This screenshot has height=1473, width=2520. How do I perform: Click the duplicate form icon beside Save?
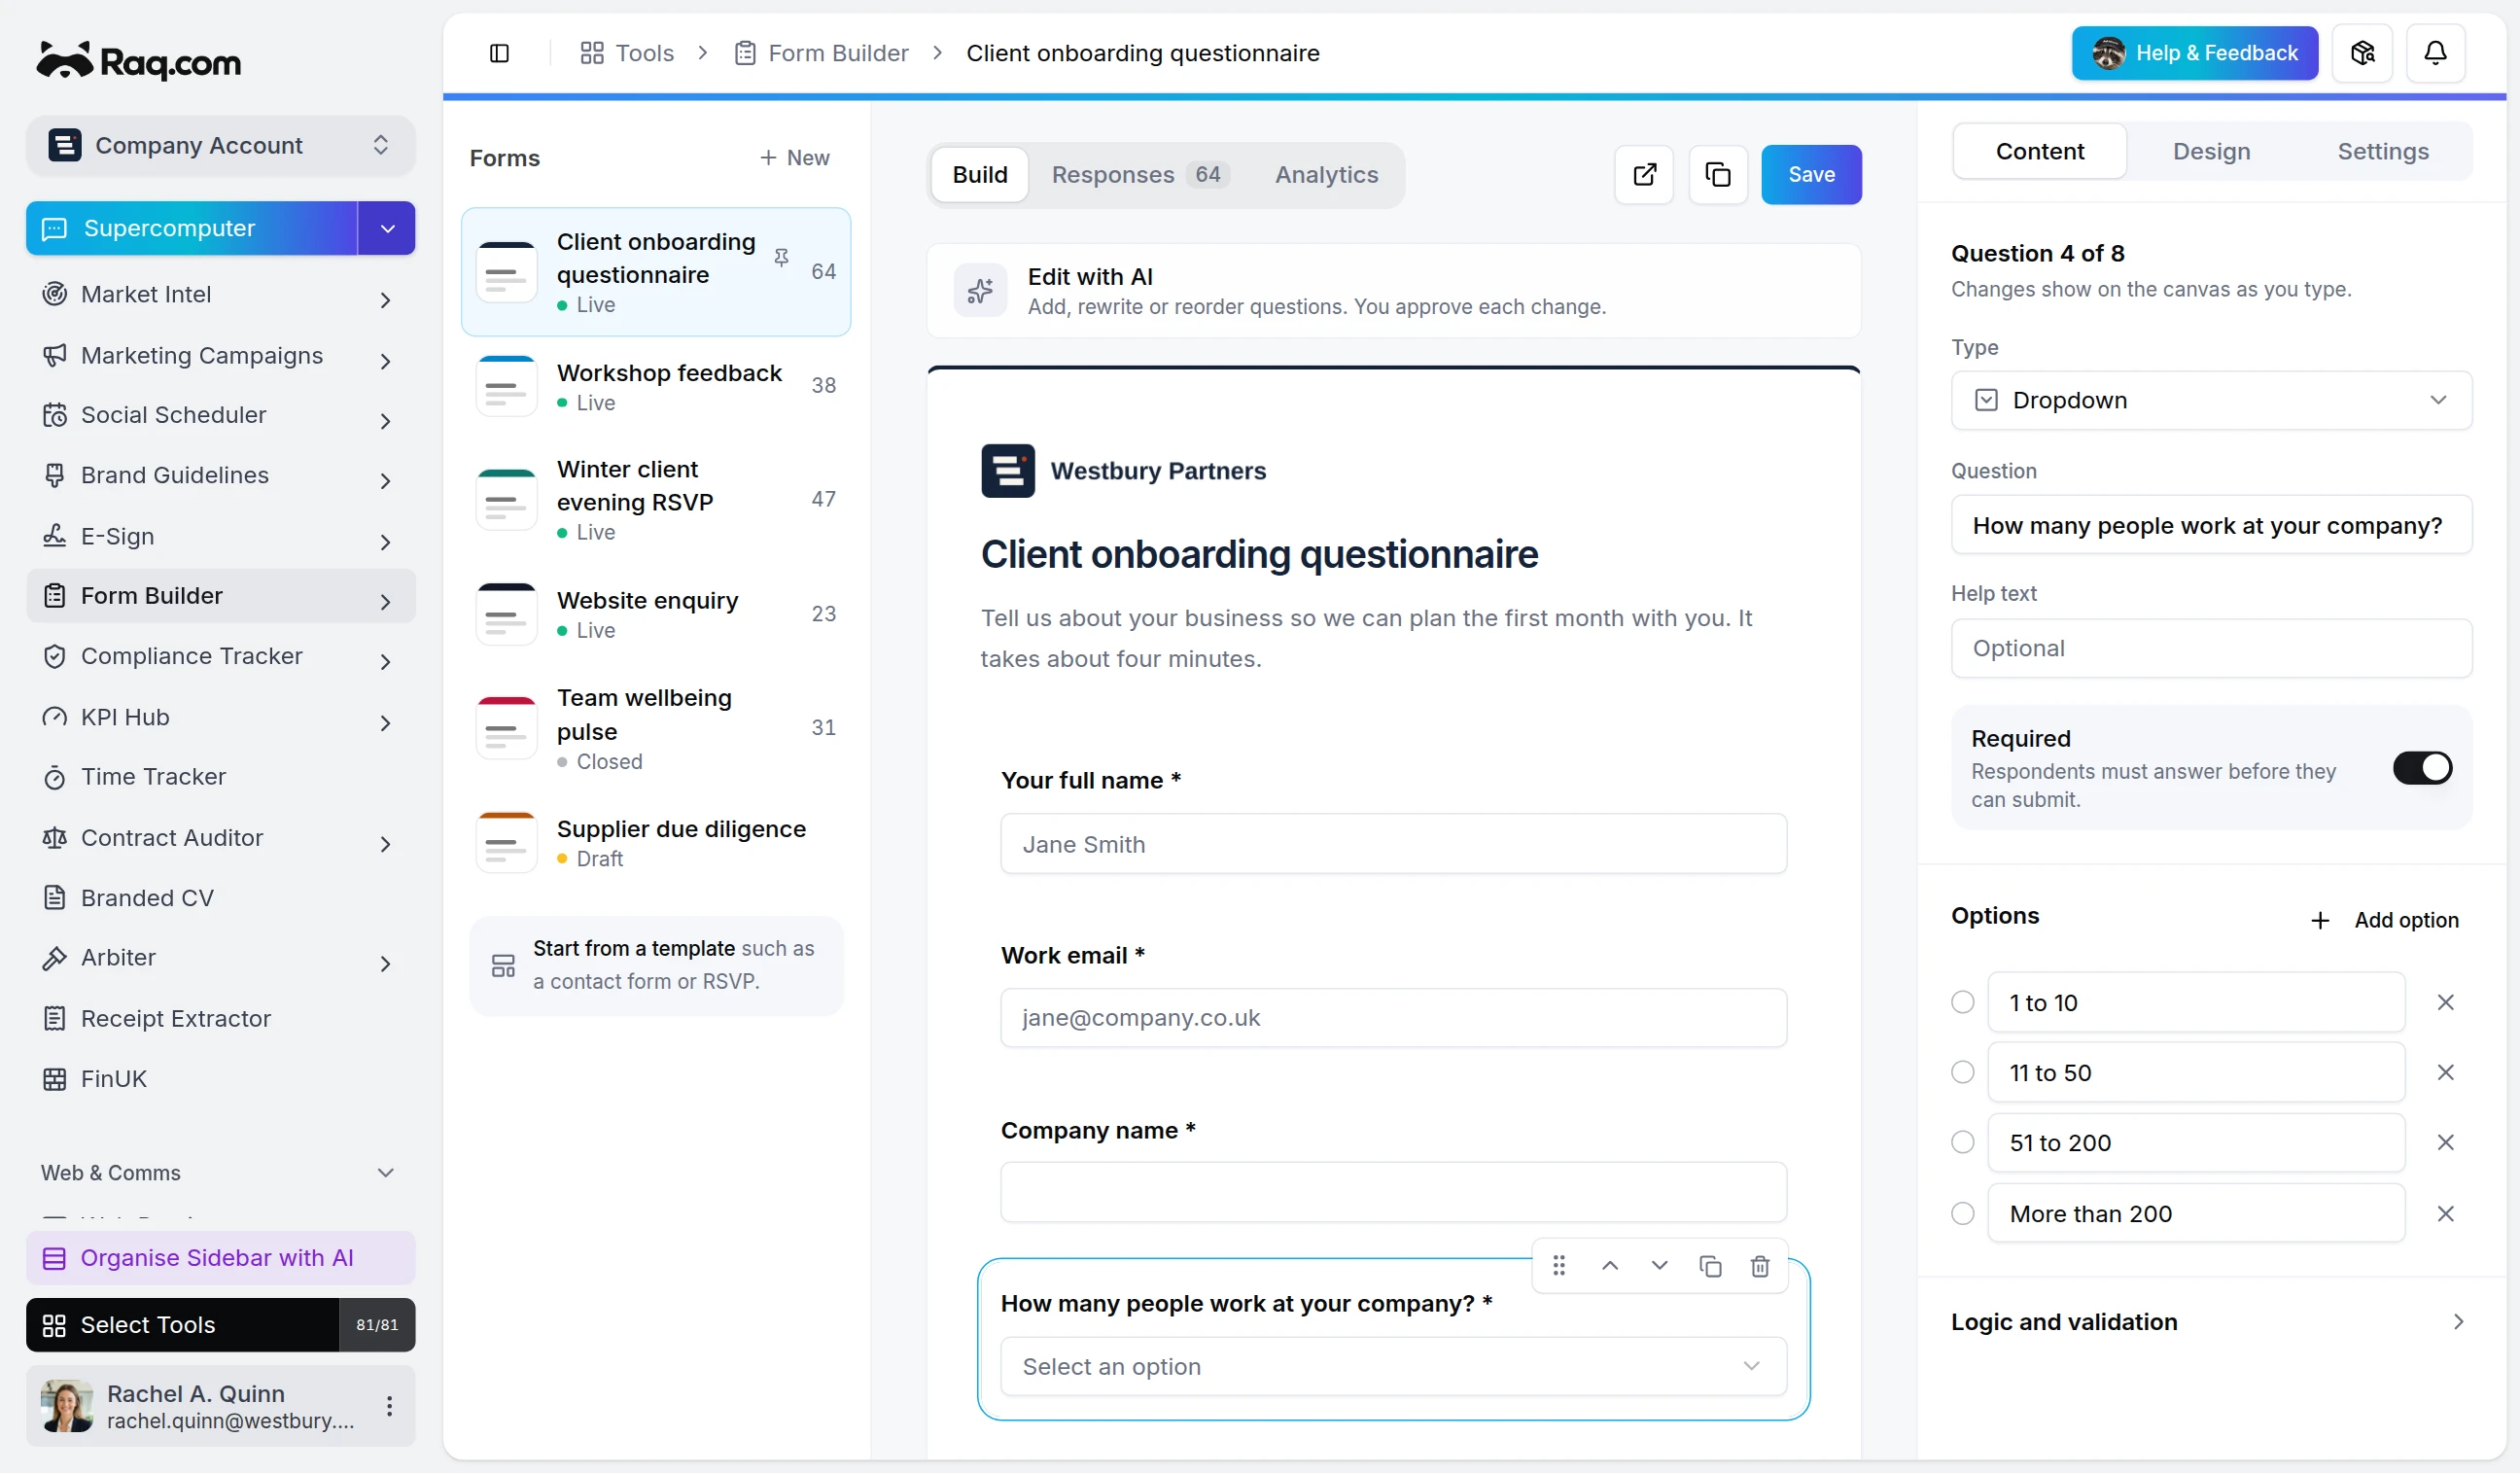click(1718, 174)
